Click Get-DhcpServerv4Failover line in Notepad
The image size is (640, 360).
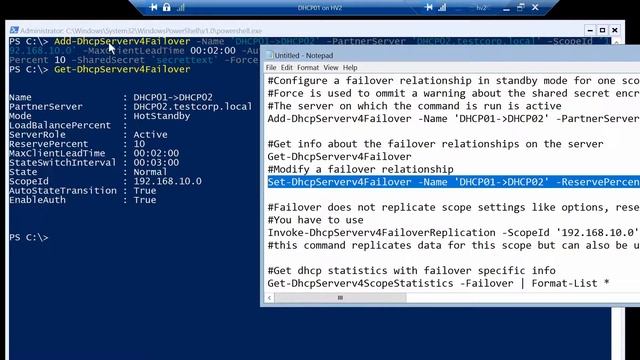339,157
